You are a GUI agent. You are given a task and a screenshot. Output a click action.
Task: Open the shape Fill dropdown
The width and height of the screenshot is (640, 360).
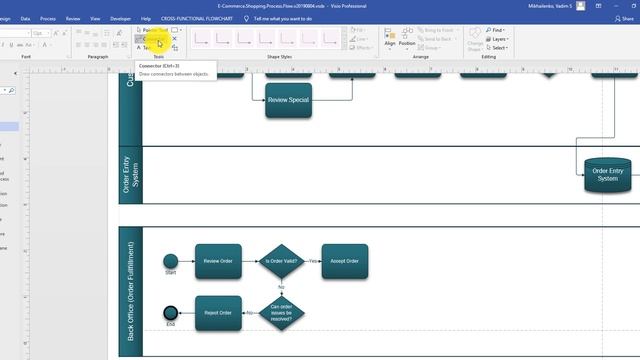tap(358, 30)
